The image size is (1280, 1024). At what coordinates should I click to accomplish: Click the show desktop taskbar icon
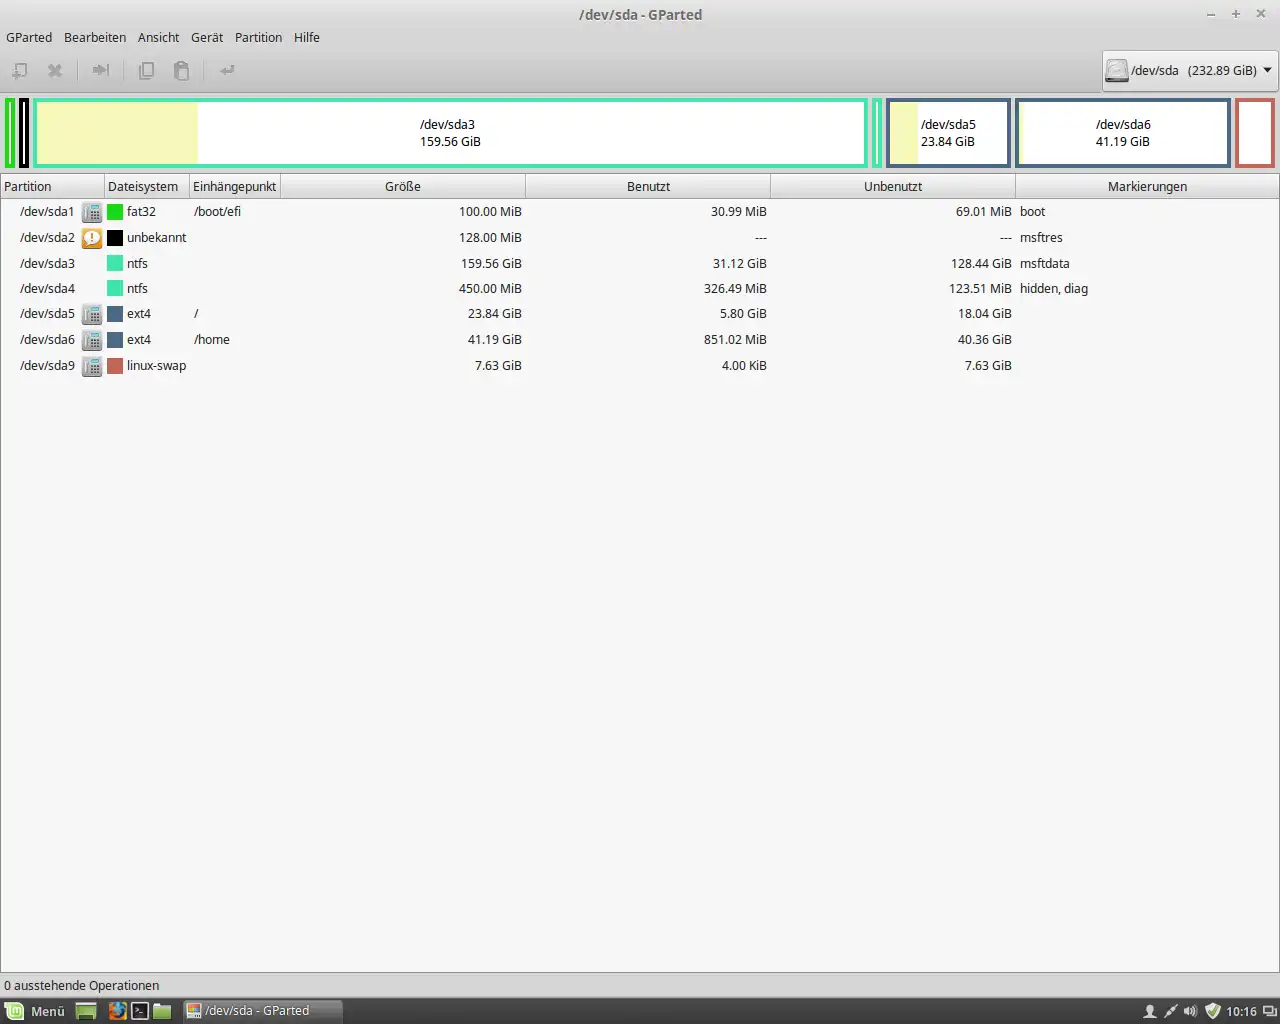(x=86, y=1011)
